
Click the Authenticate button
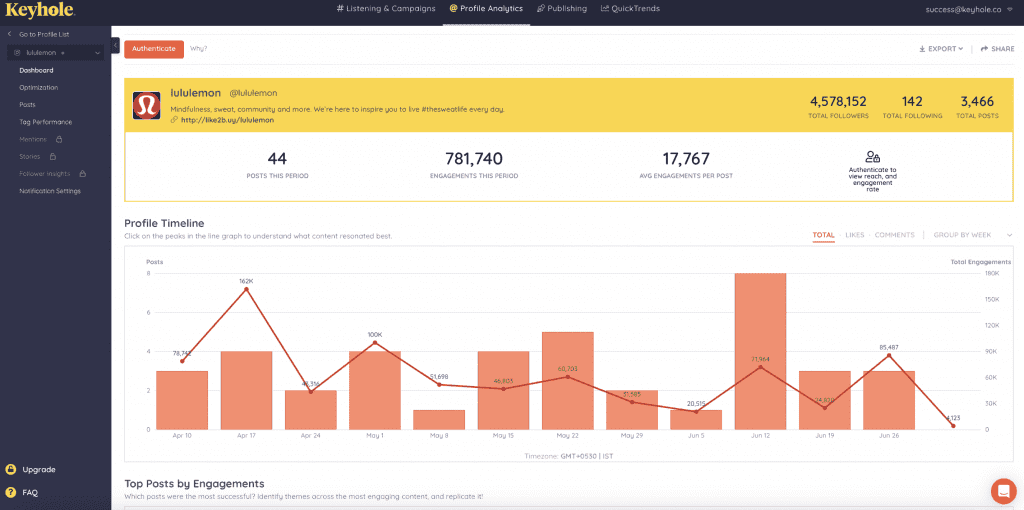click(x=154, y=49)
